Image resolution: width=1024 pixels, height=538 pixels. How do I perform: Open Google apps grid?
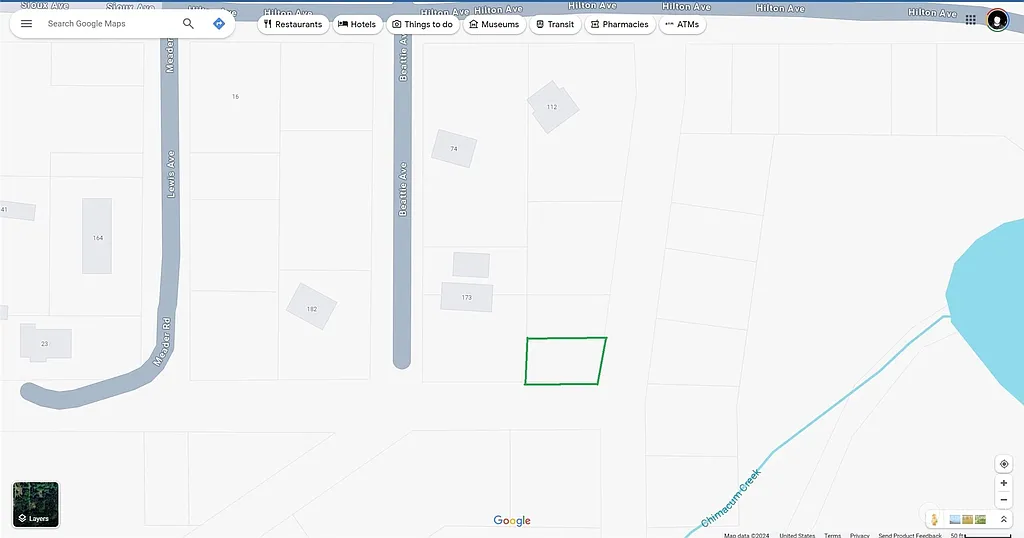coord(970,20)
